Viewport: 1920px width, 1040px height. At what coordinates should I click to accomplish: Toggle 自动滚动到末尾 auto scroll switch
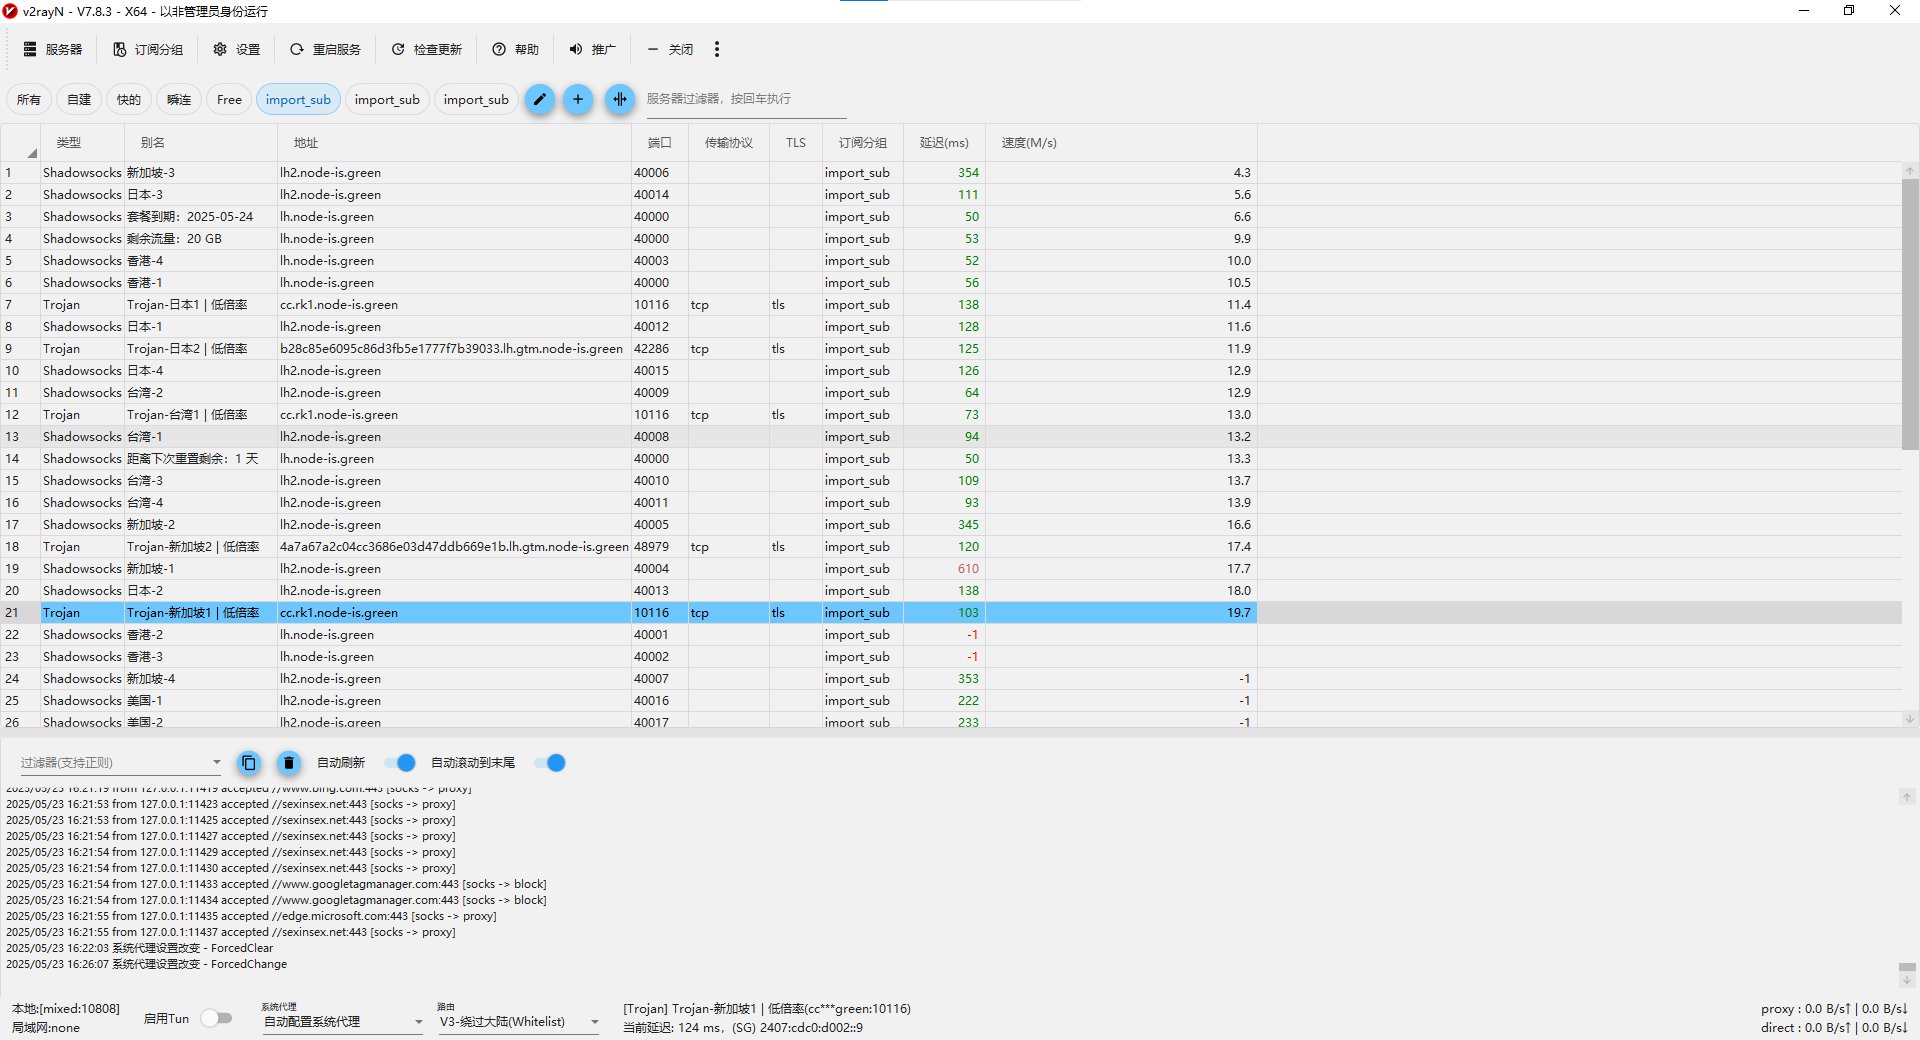(551, 763)
